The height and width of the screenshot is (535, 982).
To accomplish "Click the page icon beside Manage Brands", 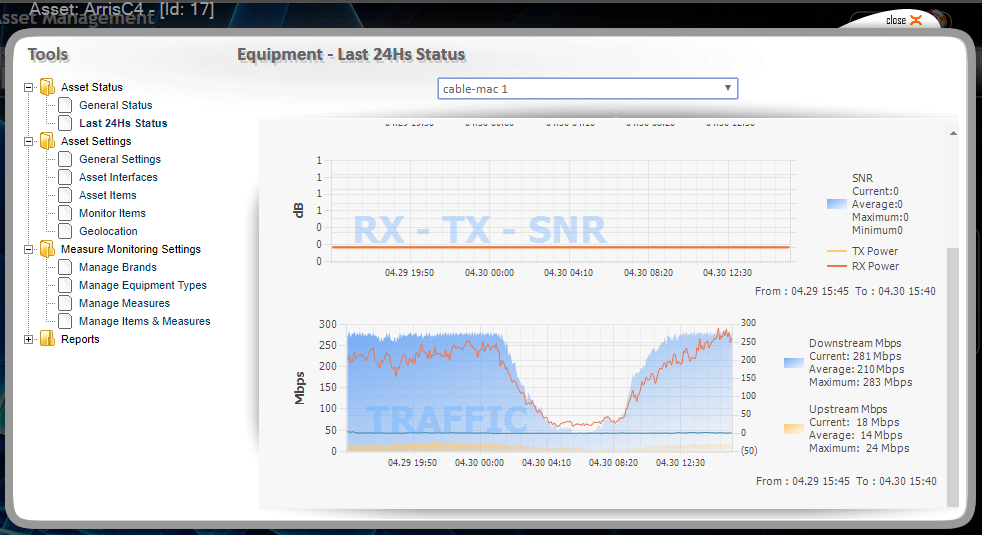I will click(65, 267).
